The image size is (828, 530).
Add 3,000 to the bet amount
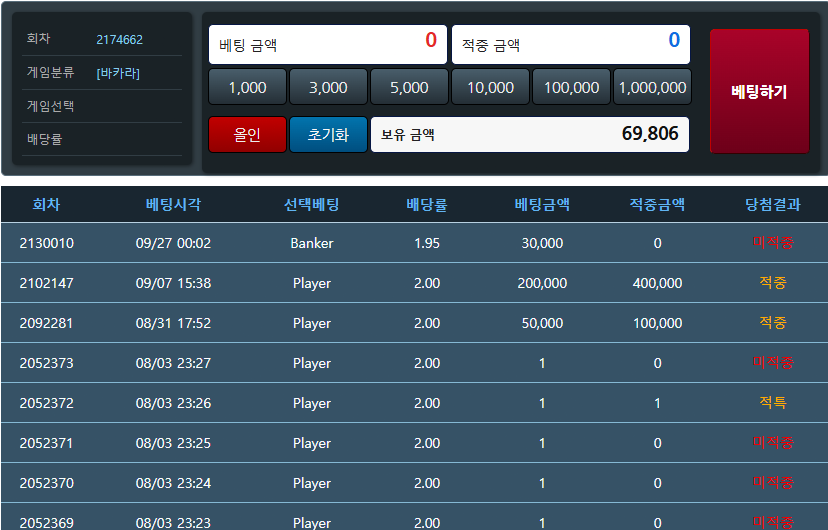[328, 87]
